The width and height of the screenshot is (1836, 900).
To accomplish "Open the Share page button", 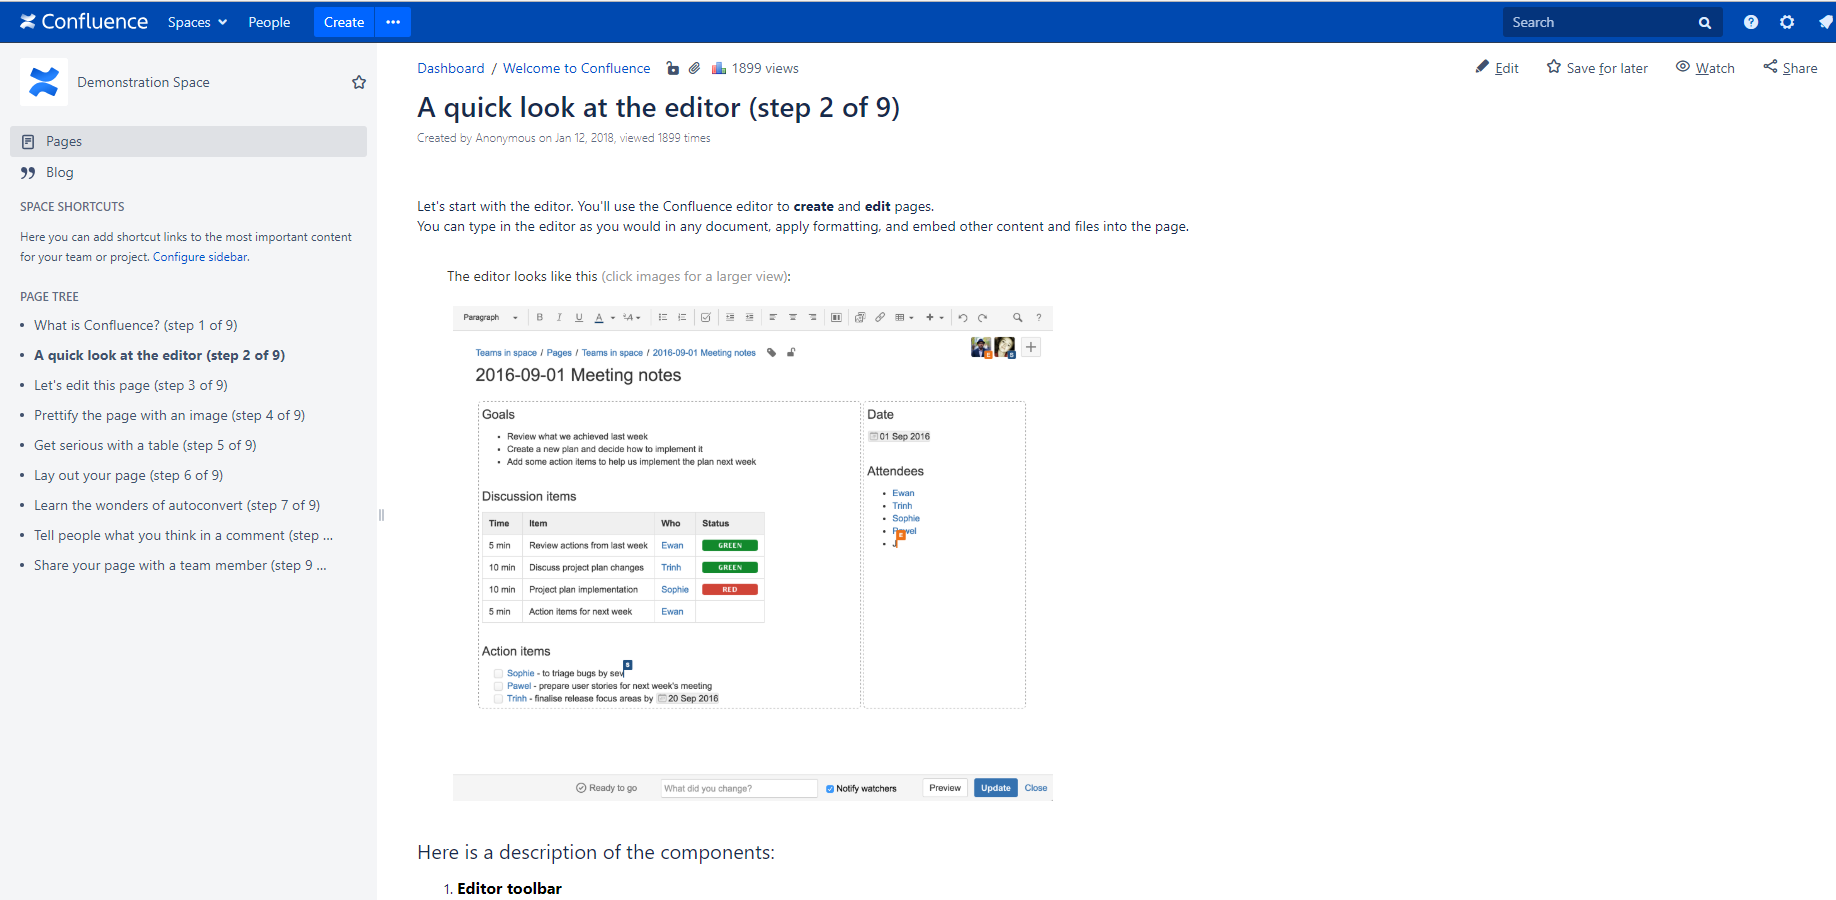I will pos(1790,68).
